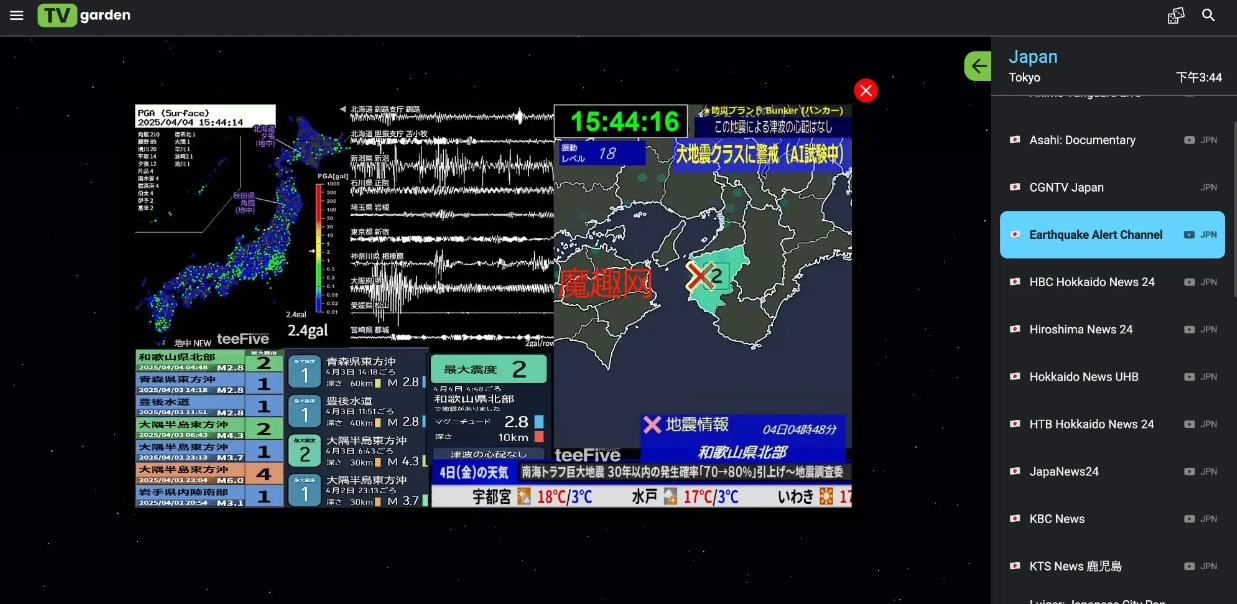This screenshot has height=604, width=1237.
Task: Select CGNTV Japan channel
Action: (x=1112, y=187)
